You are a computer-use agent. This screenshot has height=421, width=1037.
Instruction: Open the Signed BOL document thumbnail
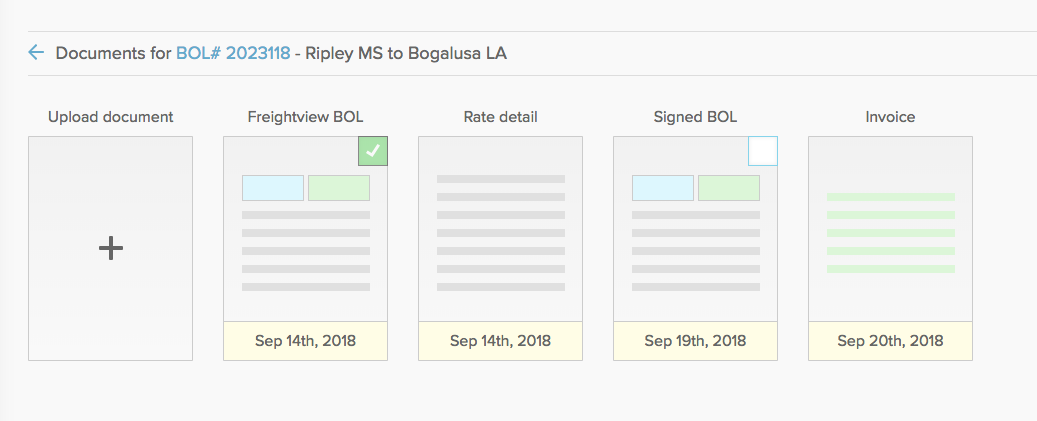tap(695, 229)
